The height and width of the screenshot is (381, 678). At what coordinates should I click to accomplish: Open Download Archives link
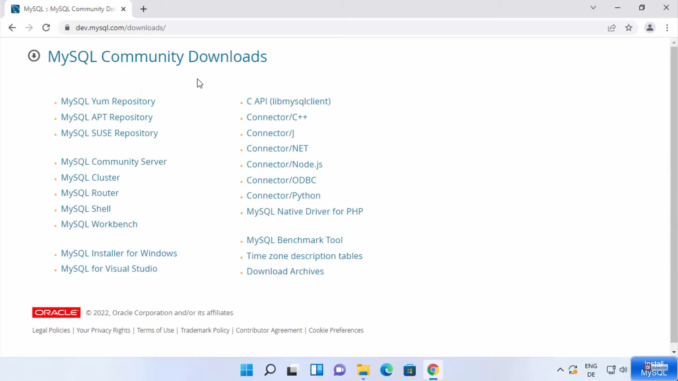tap(285, 272)
